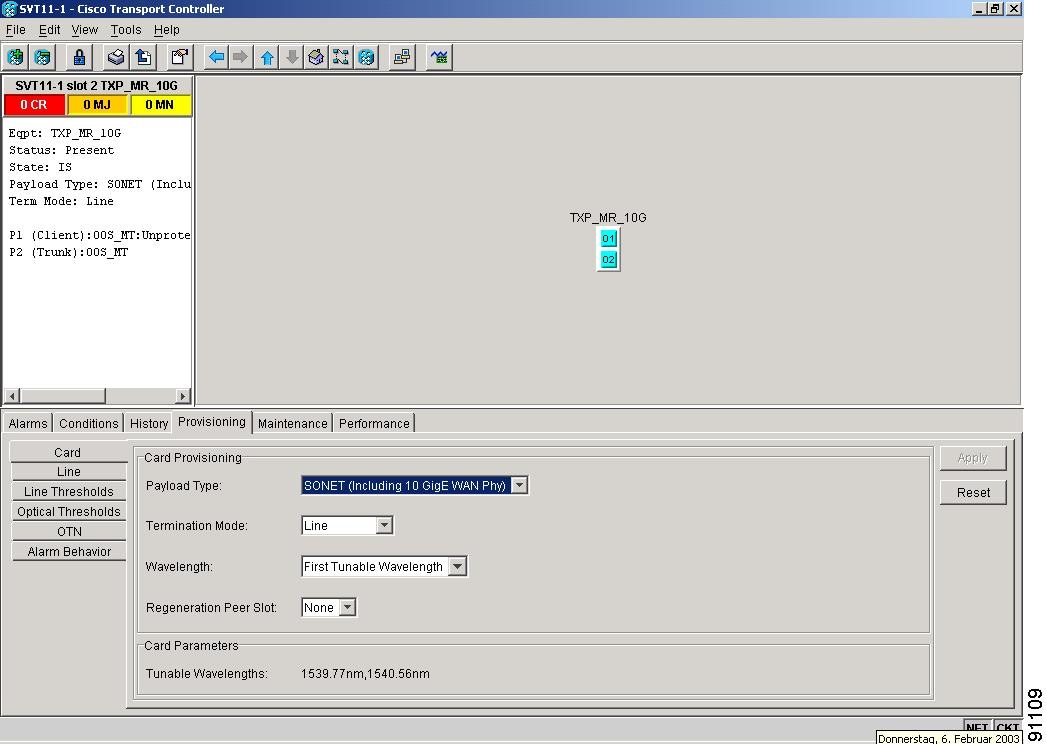The image size is (1046, 744).
Task: Open the Tools menu
Action: tap(125, 30)
